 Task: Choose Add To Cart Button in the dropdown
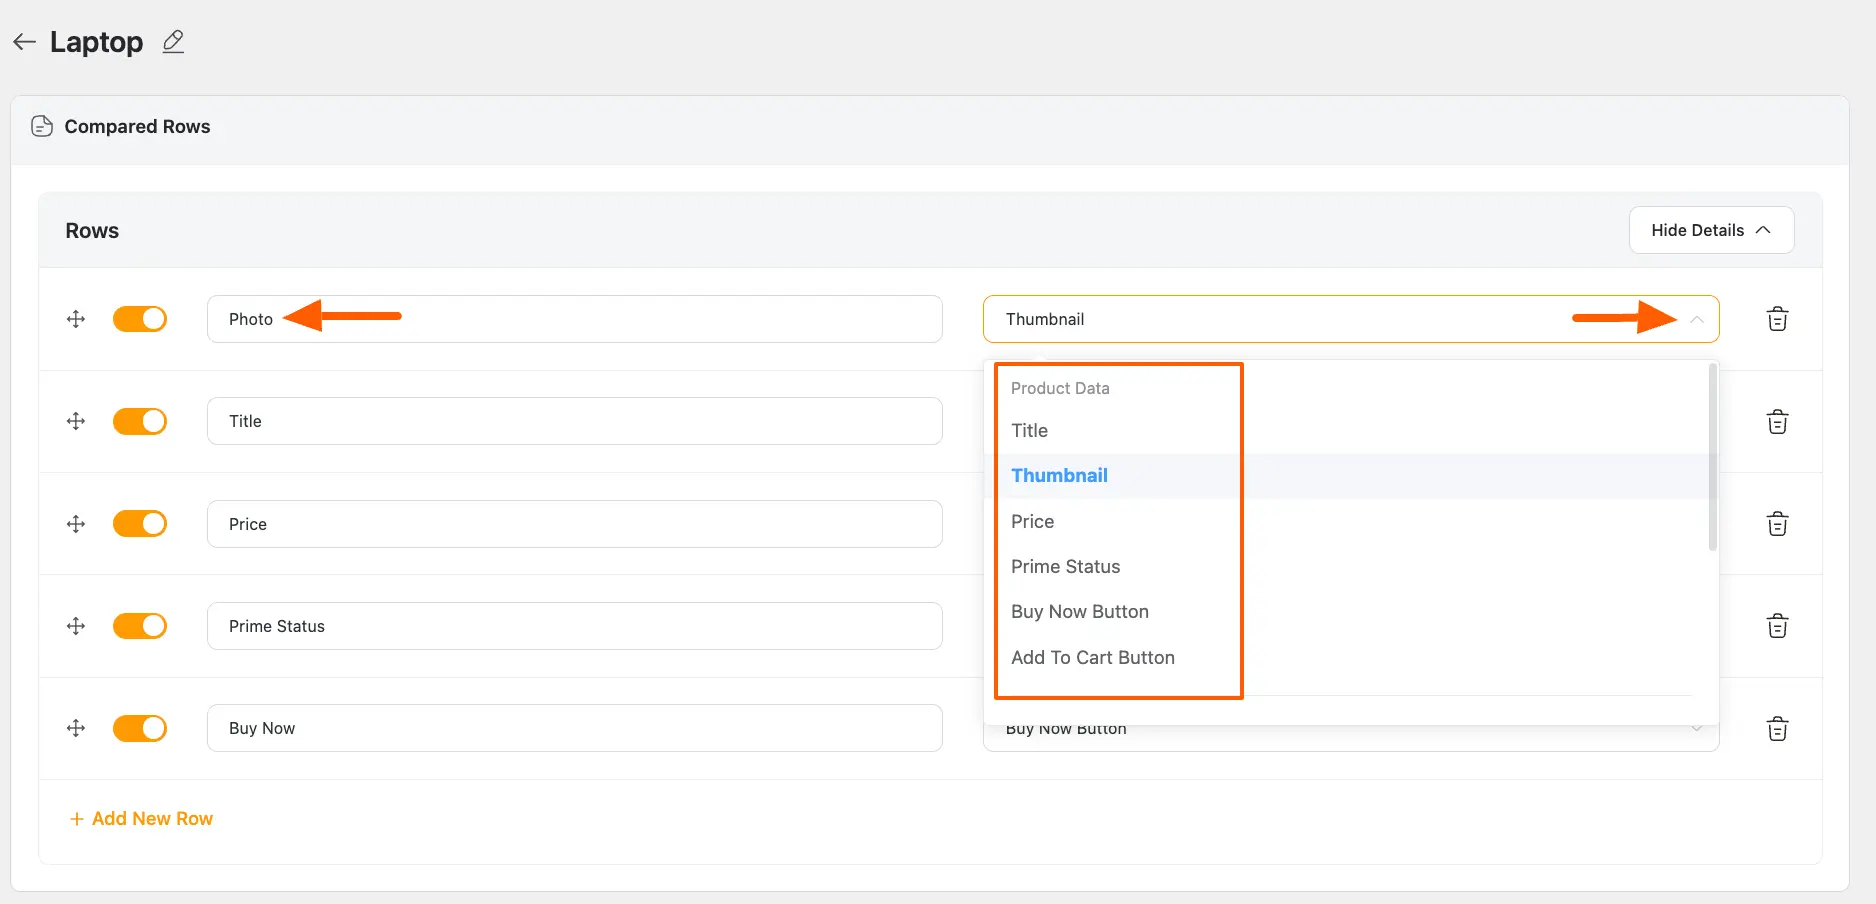(1093, 657)
